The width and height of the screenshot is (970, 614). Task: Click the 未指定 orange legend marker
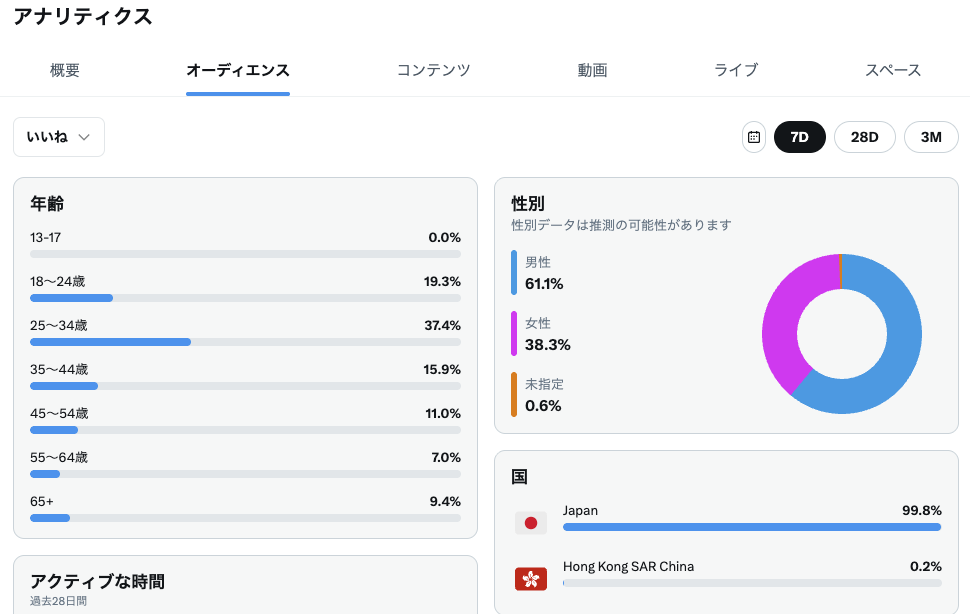click(x=514, y=394)
